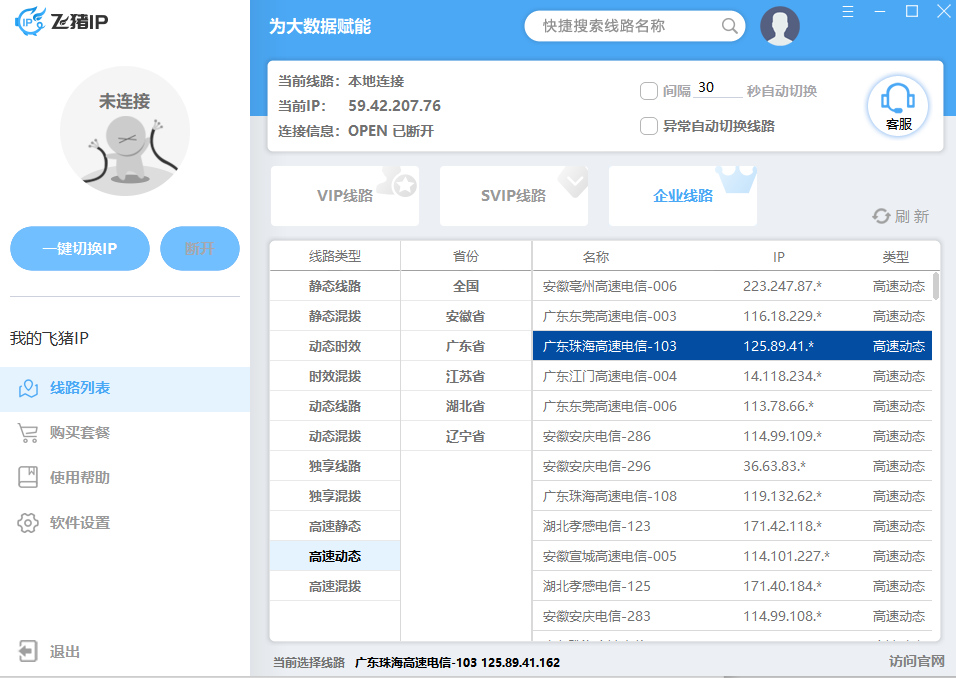
Task: Click the 退出 exit icon
Action: [28, 652]
